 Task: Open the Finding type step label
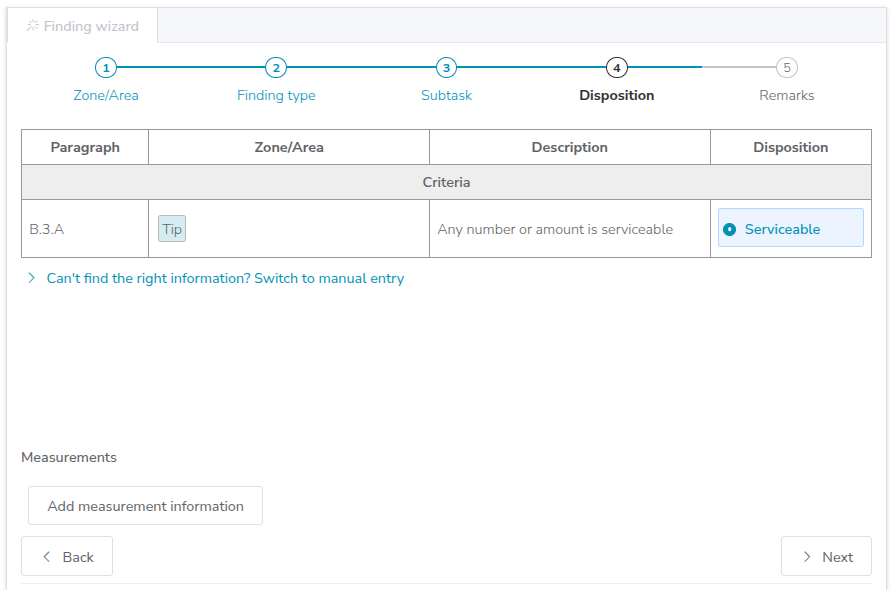coord(276,96)
